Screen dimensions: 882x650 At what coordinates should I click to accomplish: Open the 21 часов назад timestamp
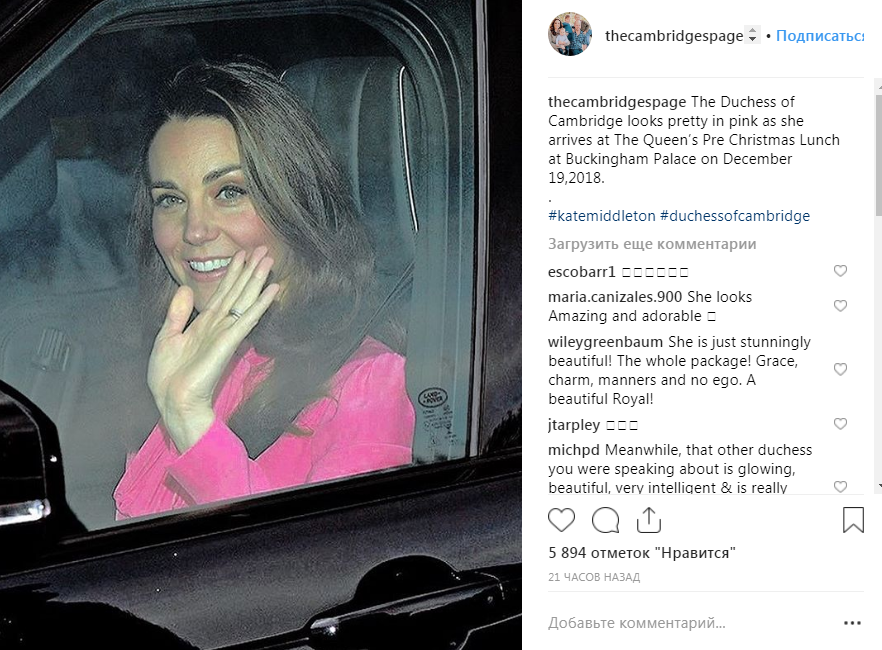(x=594, y=577)
